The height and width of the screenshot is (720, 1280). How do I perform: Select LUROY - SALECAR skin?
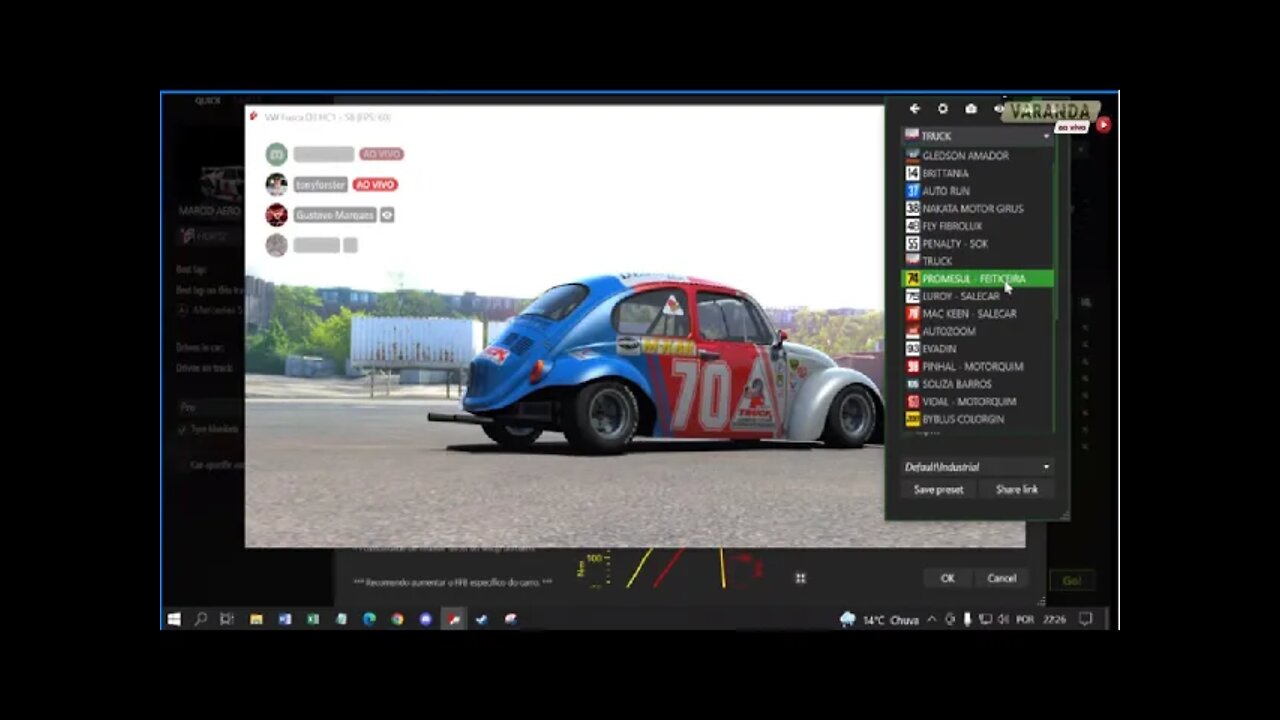(978, 296)
